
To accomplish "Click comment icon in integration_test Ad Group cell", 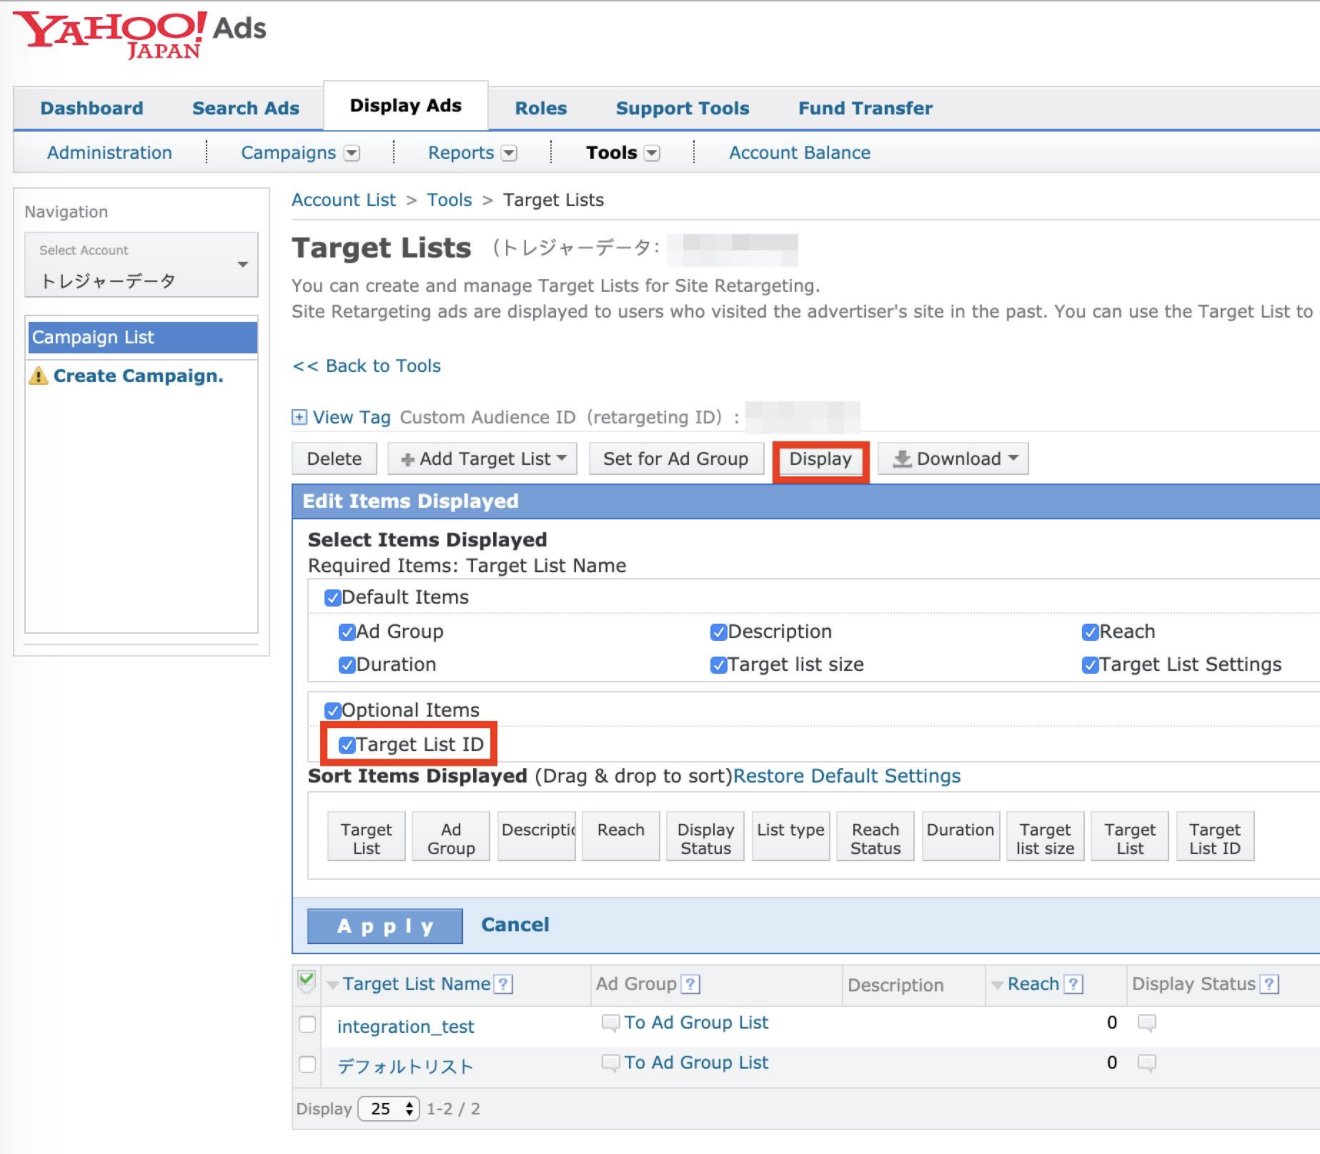I will 610,1023.
